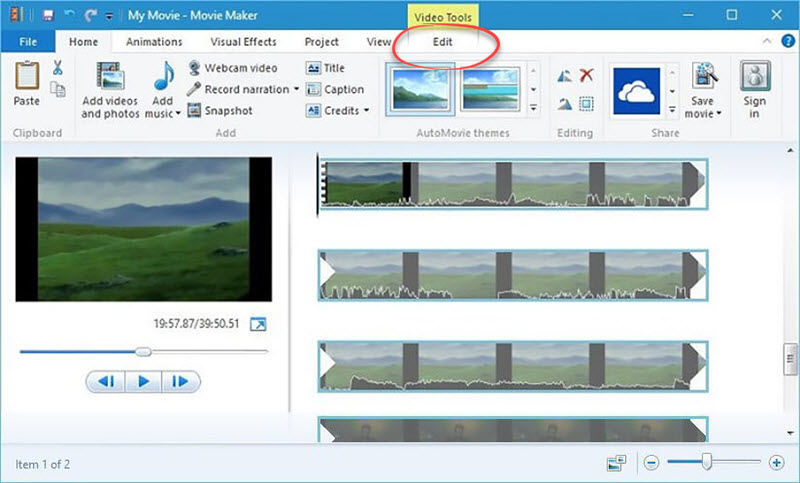View preview in full screen

[258, 324]
